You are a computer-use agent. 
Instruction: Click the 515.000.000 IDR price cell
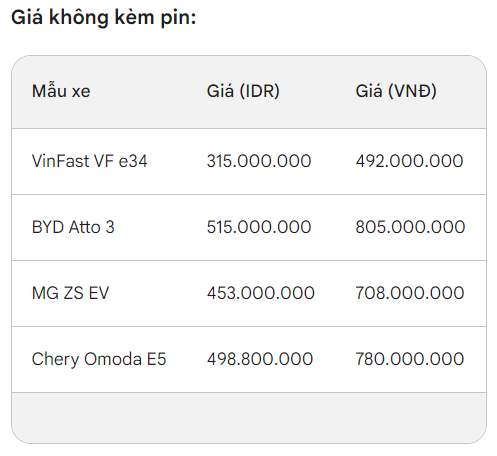coord(259,227)
